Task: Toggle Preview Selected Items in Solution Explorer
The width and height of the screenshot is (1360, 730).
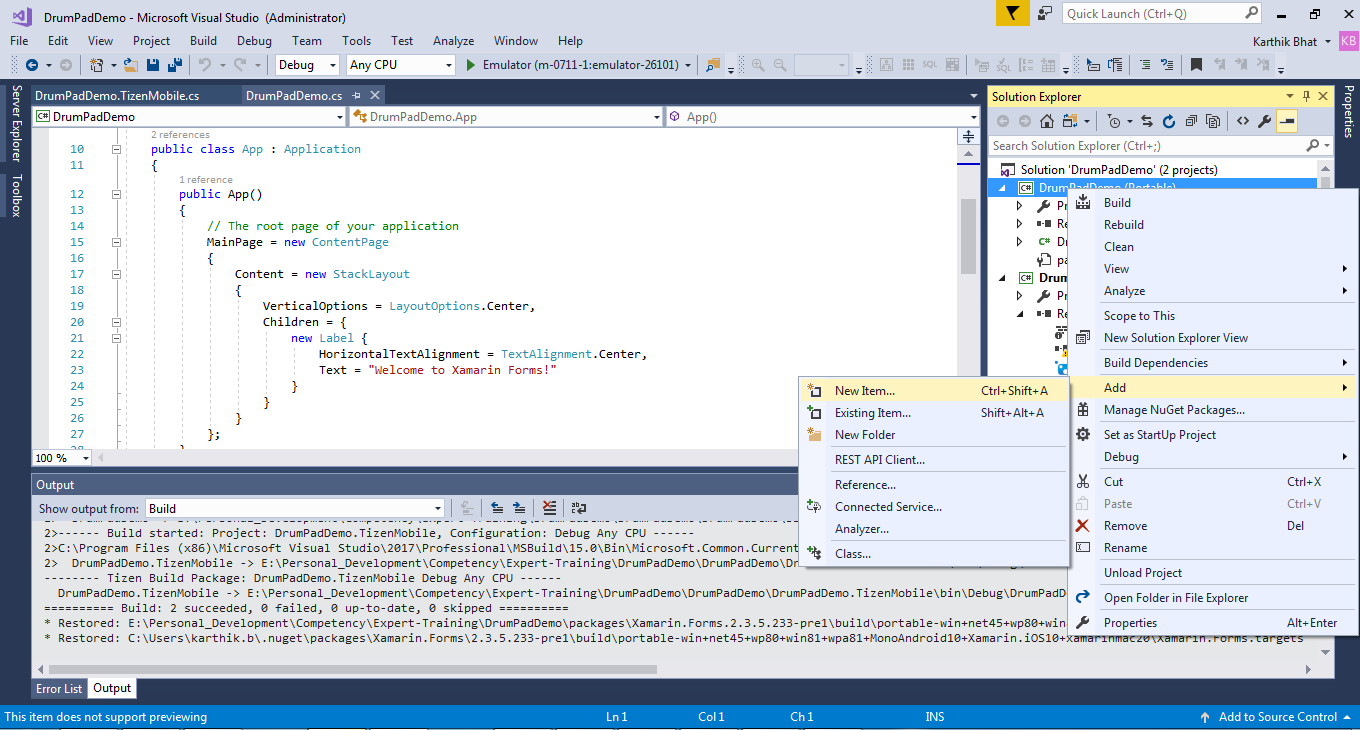Action: coord(1287,121)
